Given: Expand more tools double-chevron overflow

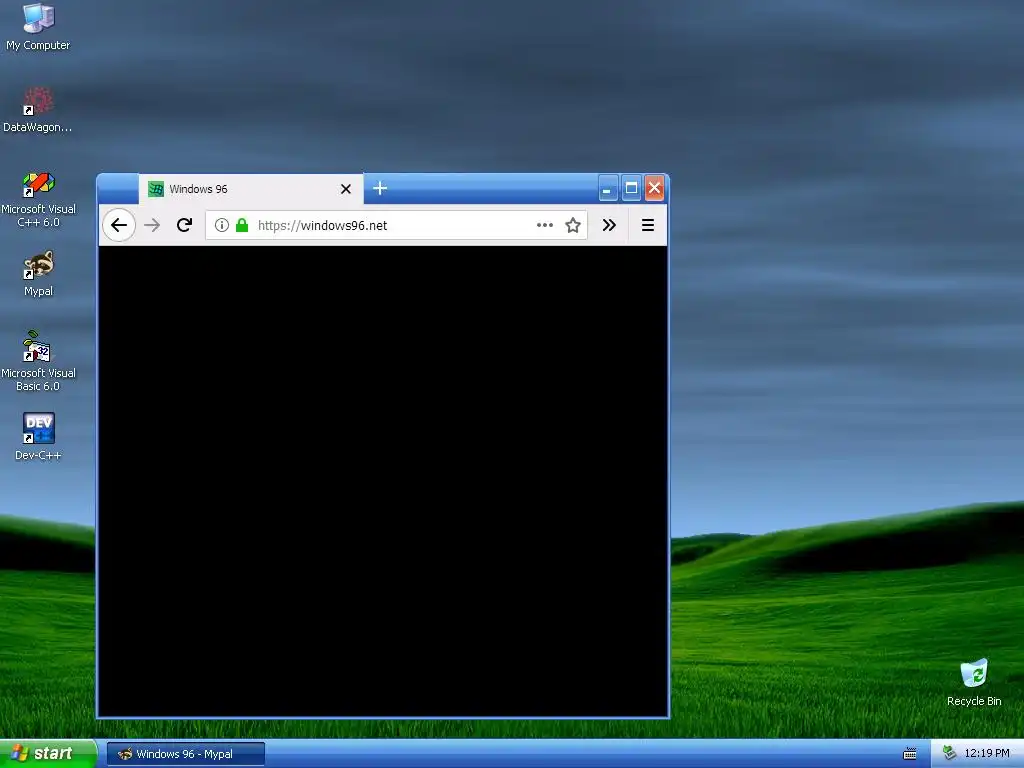Looking at the screenshot, I should tap(609, 225).
